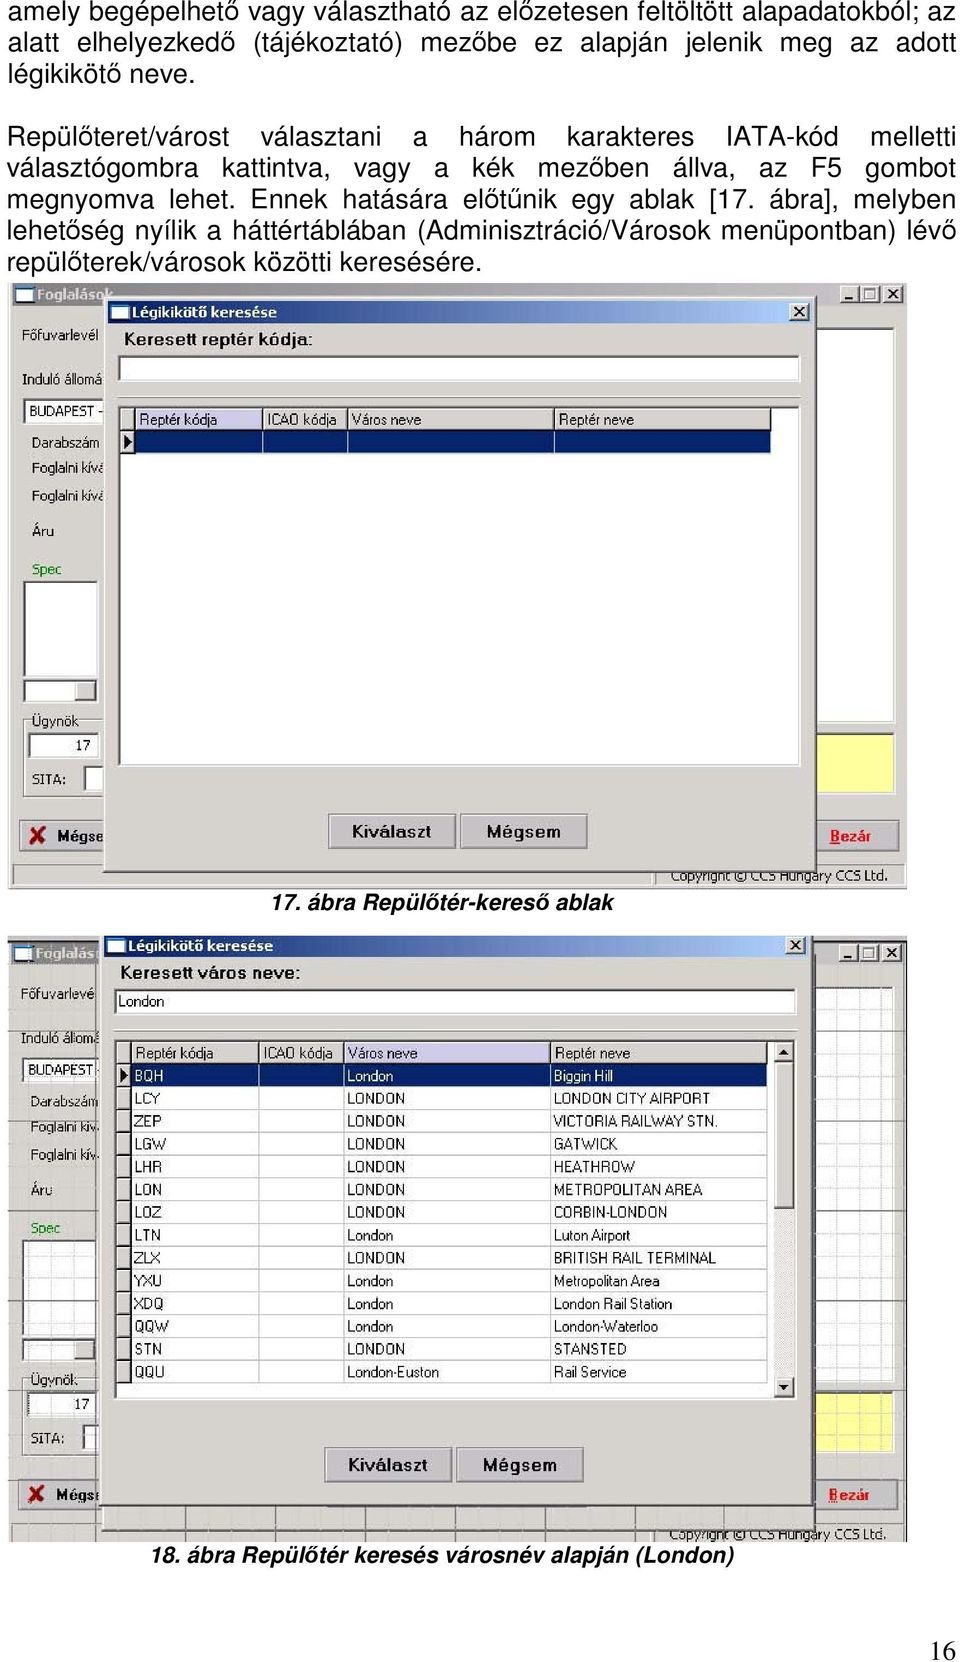Click the STANSTED name cell

[658, 1349]
